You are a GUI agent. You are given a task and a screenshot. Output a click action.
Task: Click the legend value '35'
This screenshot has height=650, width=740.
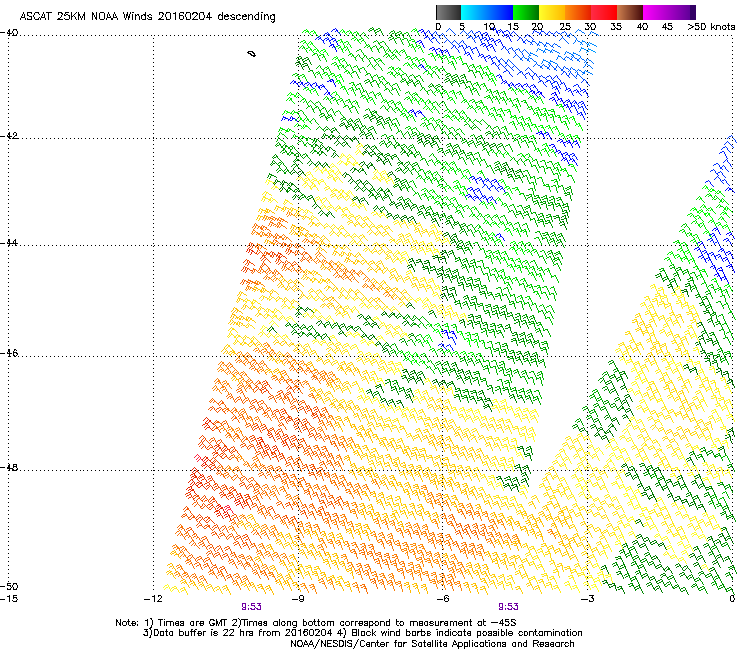pyautogui.click(x=616, y=26)
